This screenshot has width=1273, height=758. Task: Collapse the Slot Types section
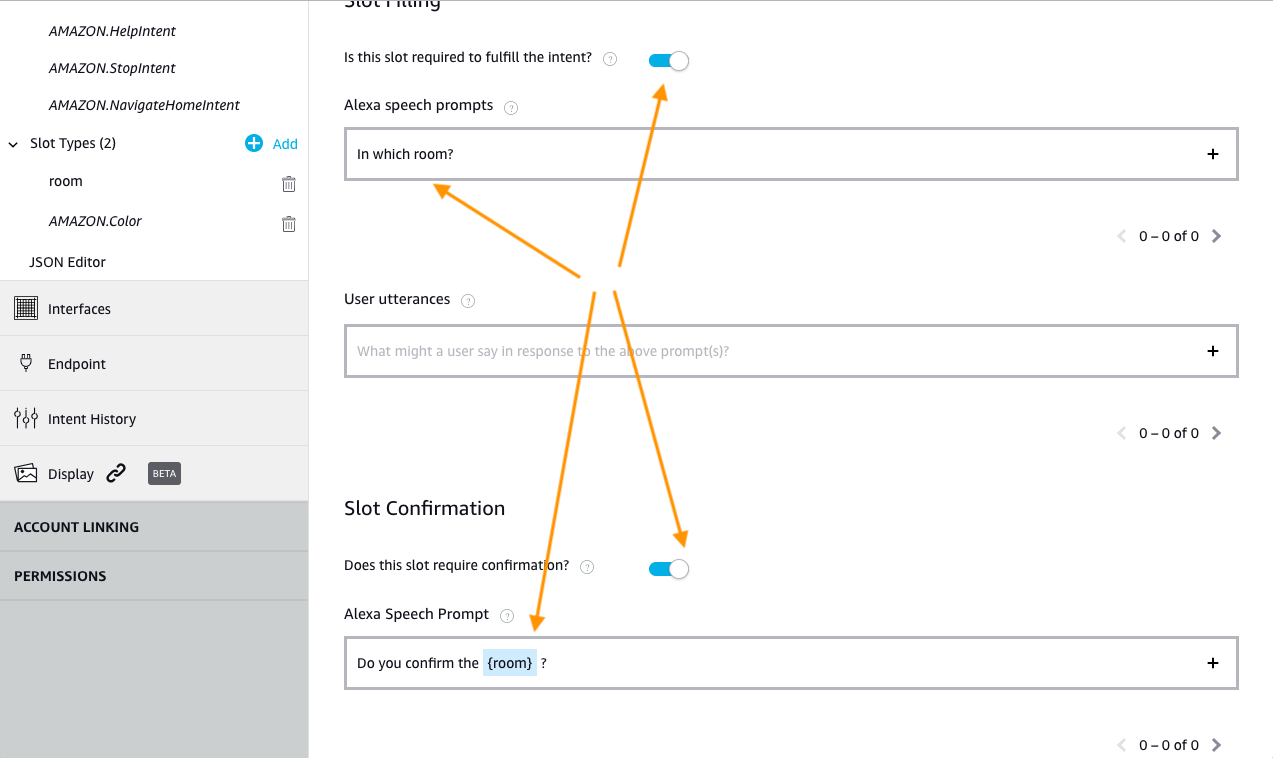pyautogui.click(x=13, y=144)
